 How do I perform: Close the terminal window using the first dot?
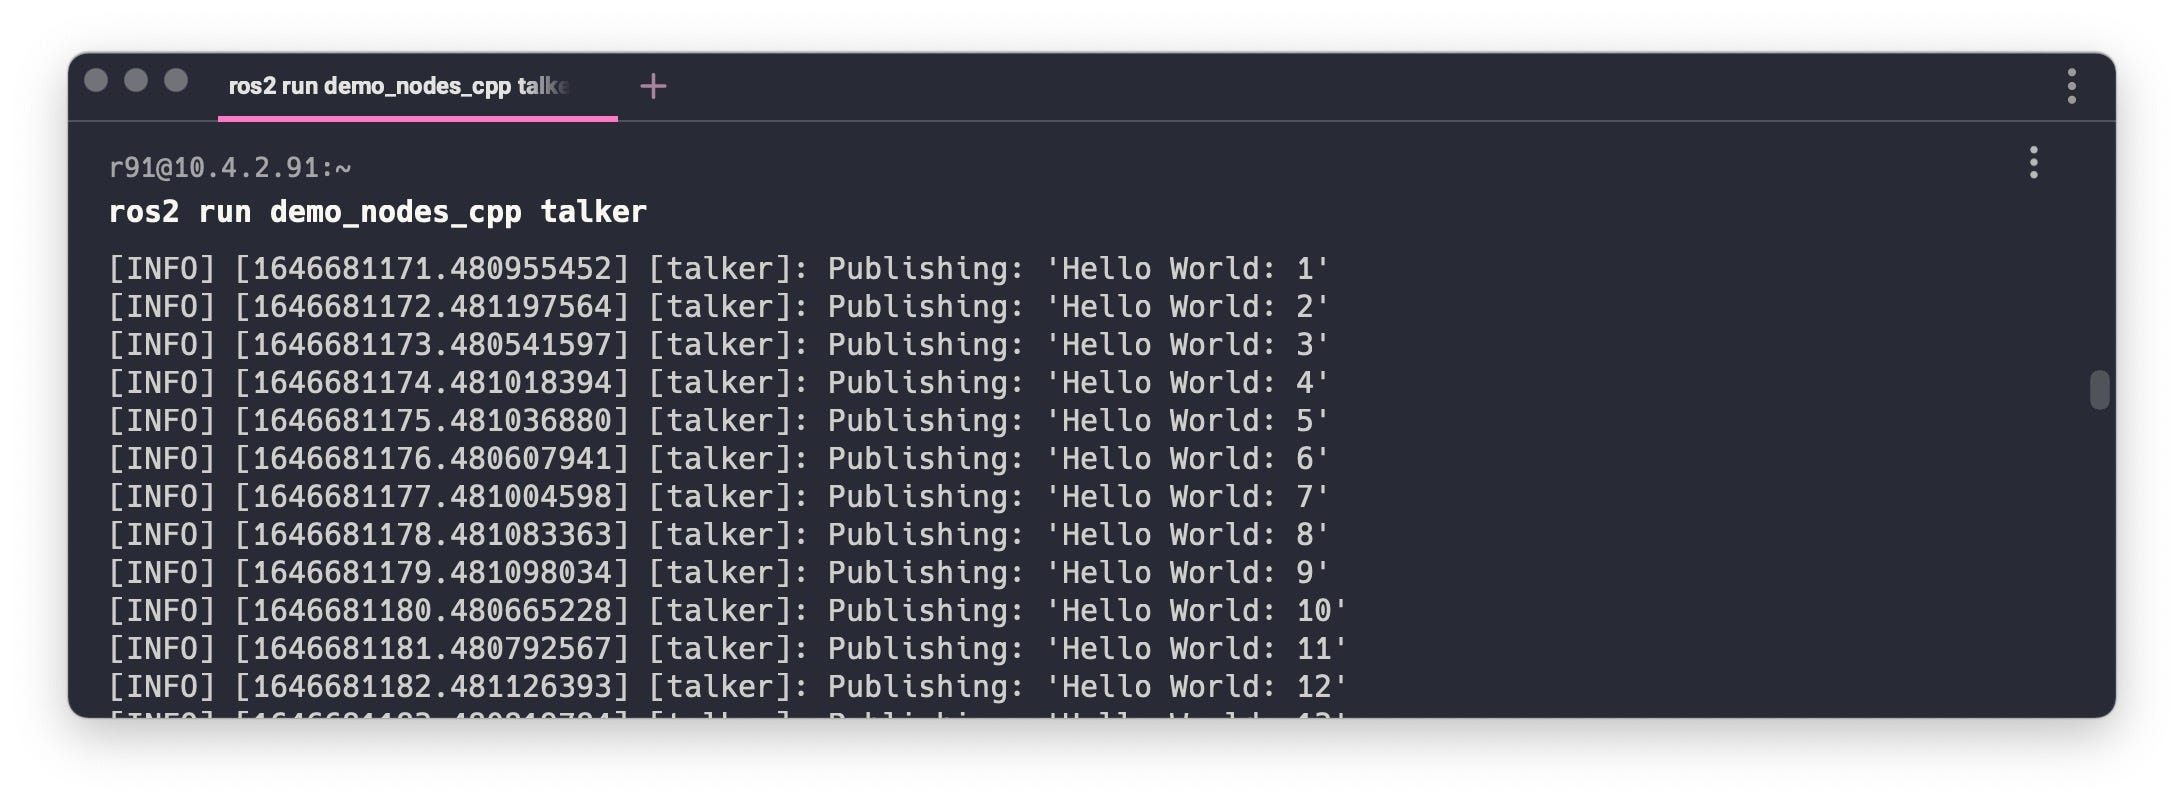pos(96,80)
